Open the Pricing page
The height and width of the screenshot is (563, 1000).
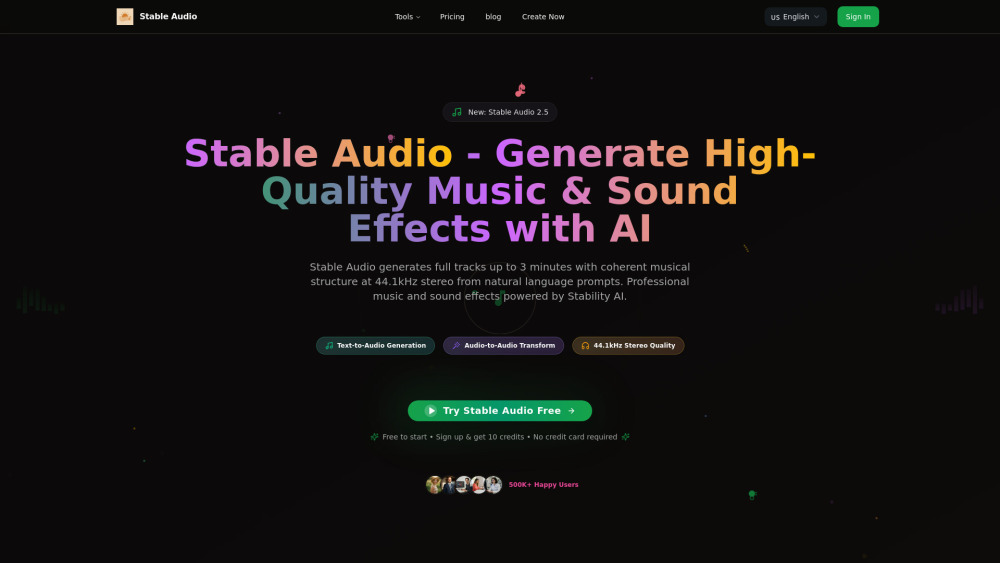pos(452,17)
